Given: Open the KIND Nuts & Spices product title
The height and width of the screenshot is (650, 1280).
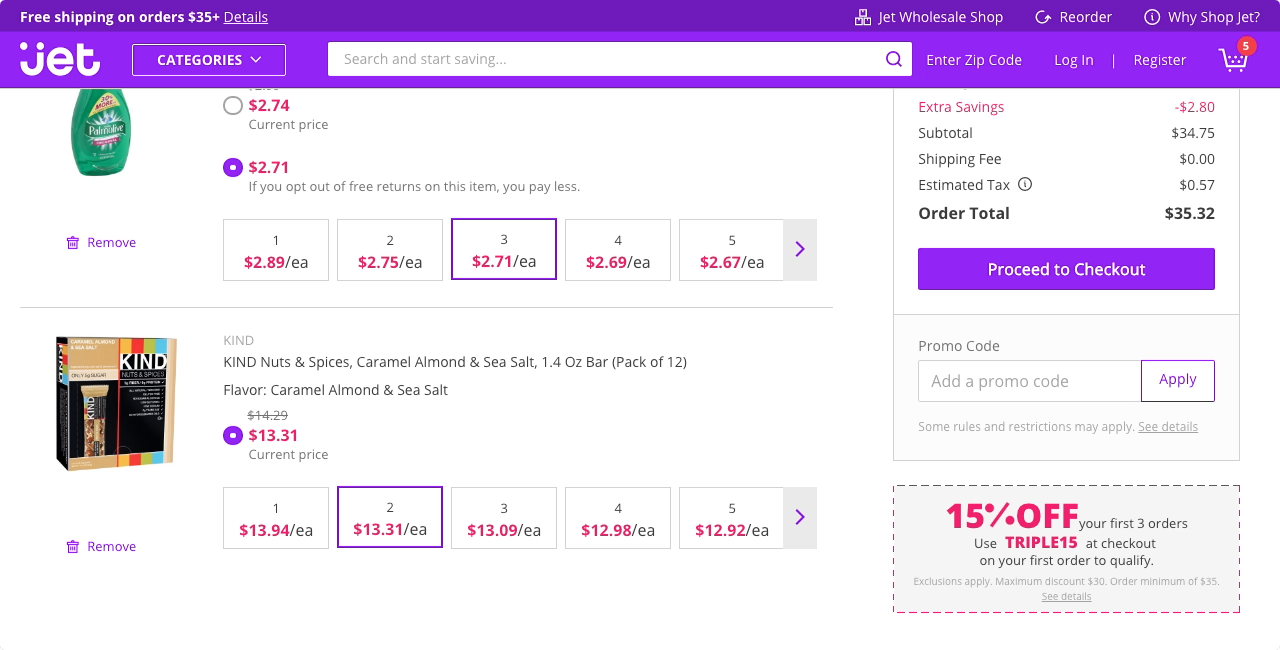Looking at the screenshot, I should pyautogui.click(x=455, y=362).
